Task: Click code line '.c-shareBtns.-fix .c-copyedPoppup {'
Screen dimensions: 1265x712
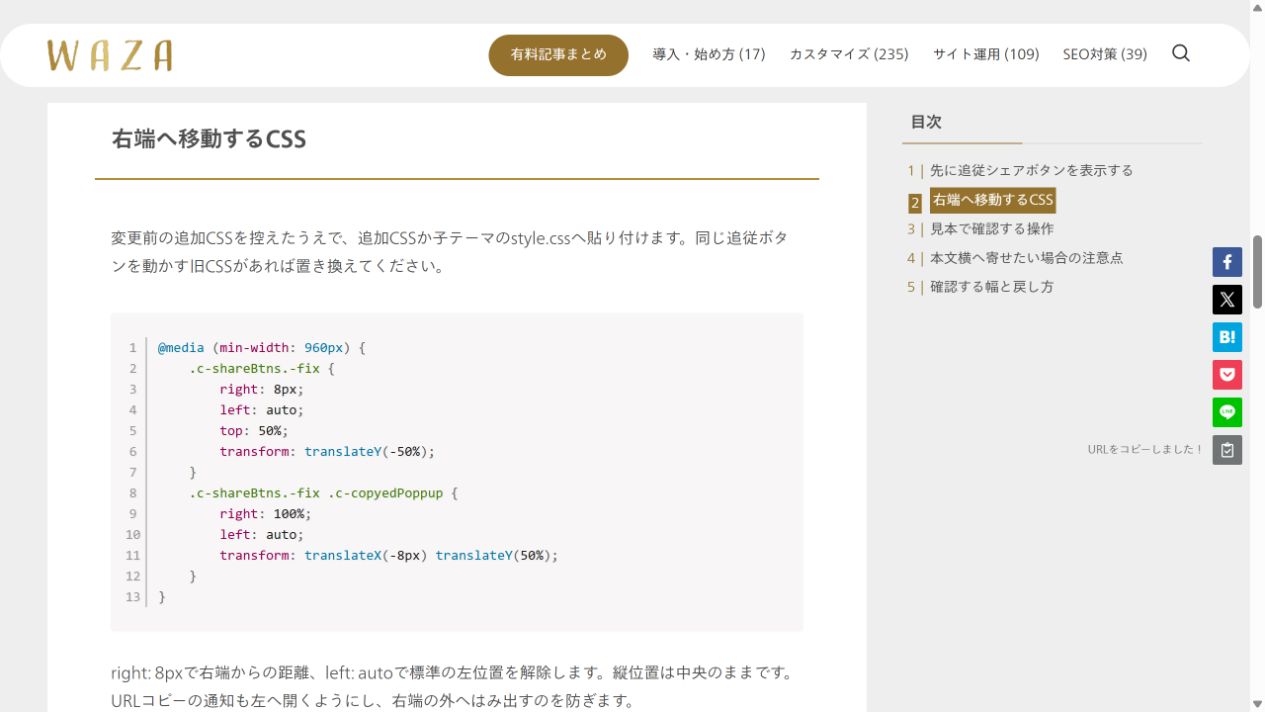Action: point(323,494)
